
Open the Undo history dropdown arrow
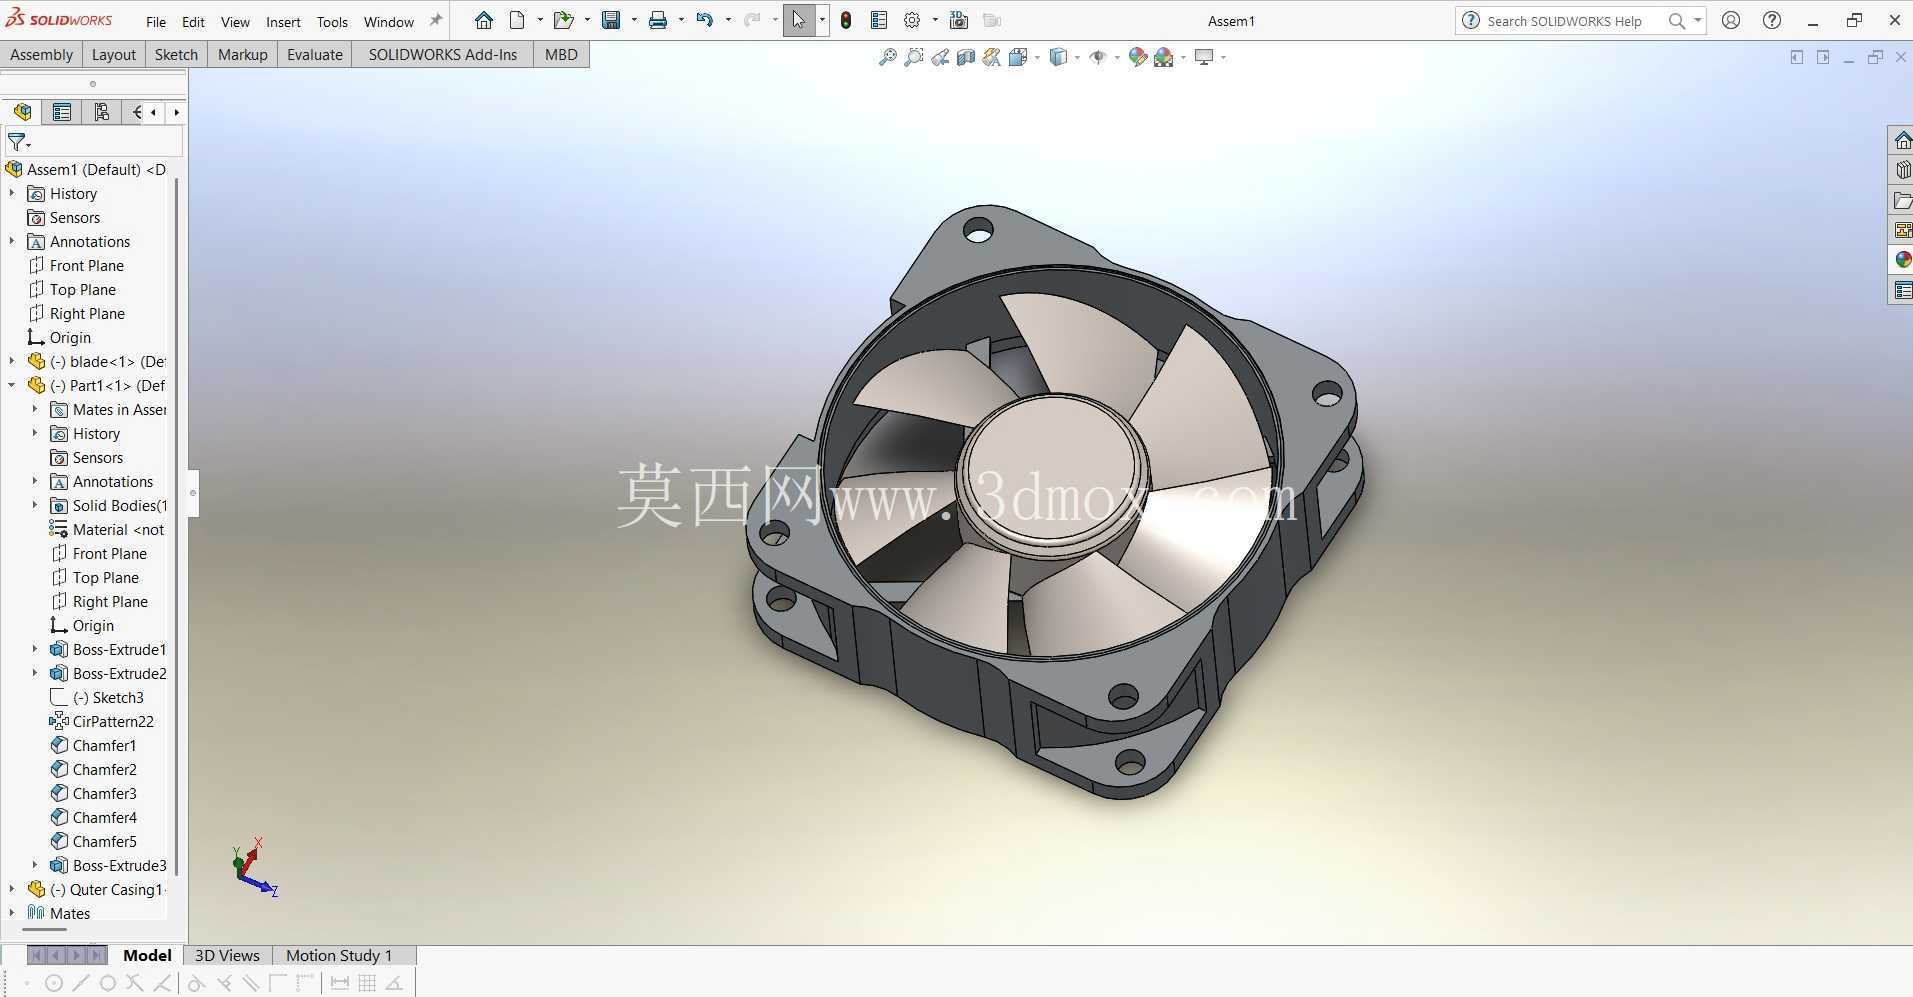pyautogui.click(x=728, y=20)
